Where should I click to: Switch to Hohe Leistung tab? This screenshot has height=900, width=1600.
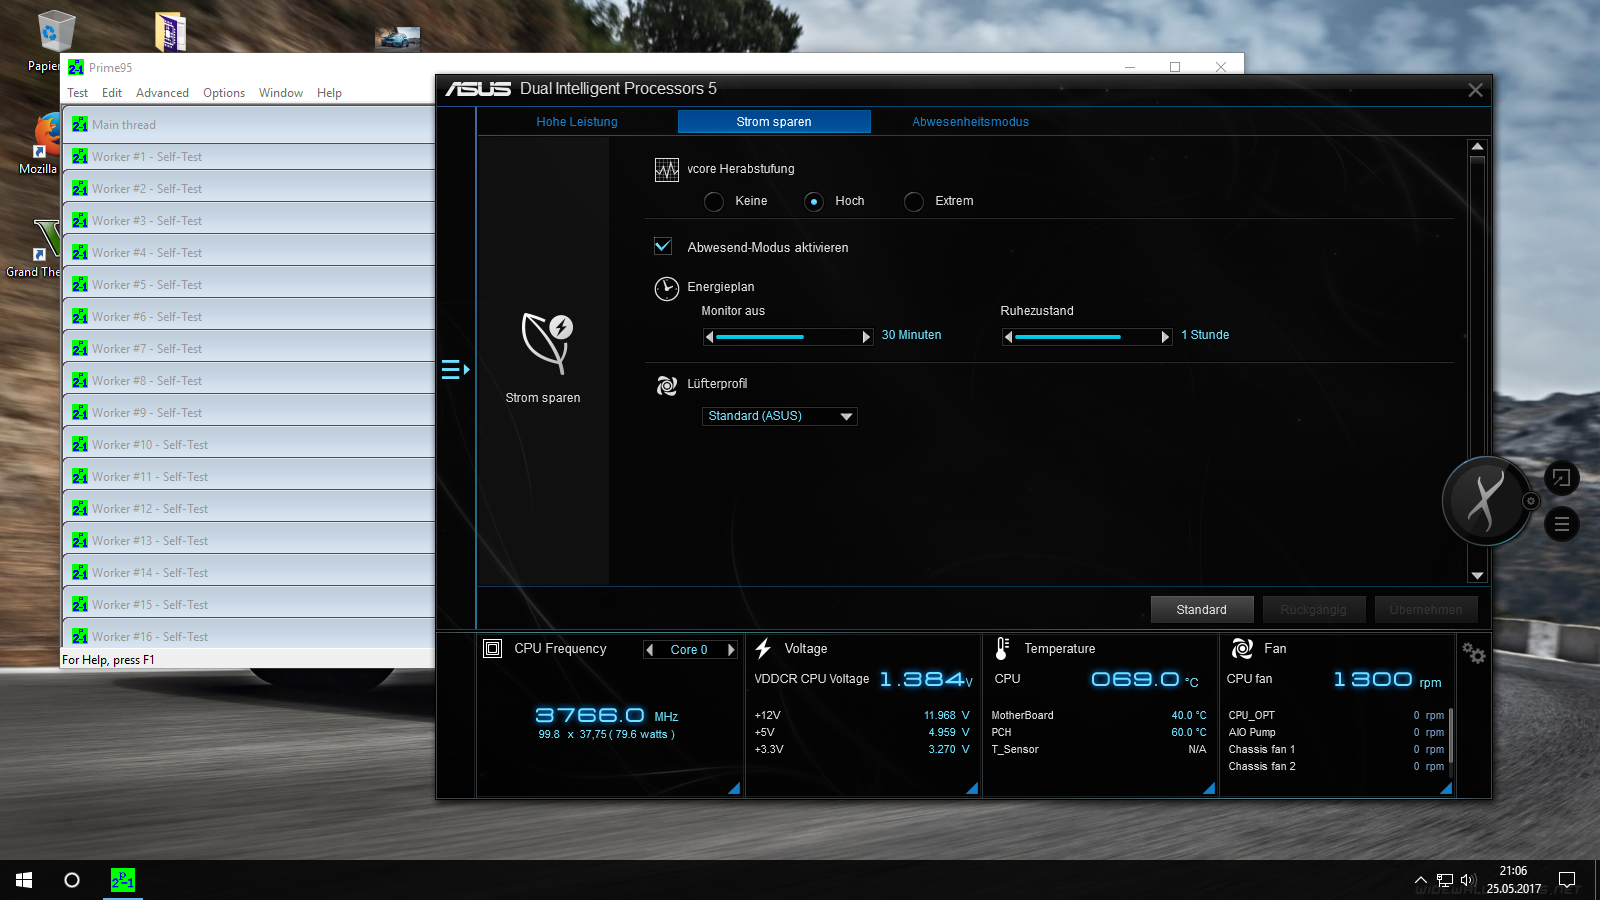tap(577, 122)
